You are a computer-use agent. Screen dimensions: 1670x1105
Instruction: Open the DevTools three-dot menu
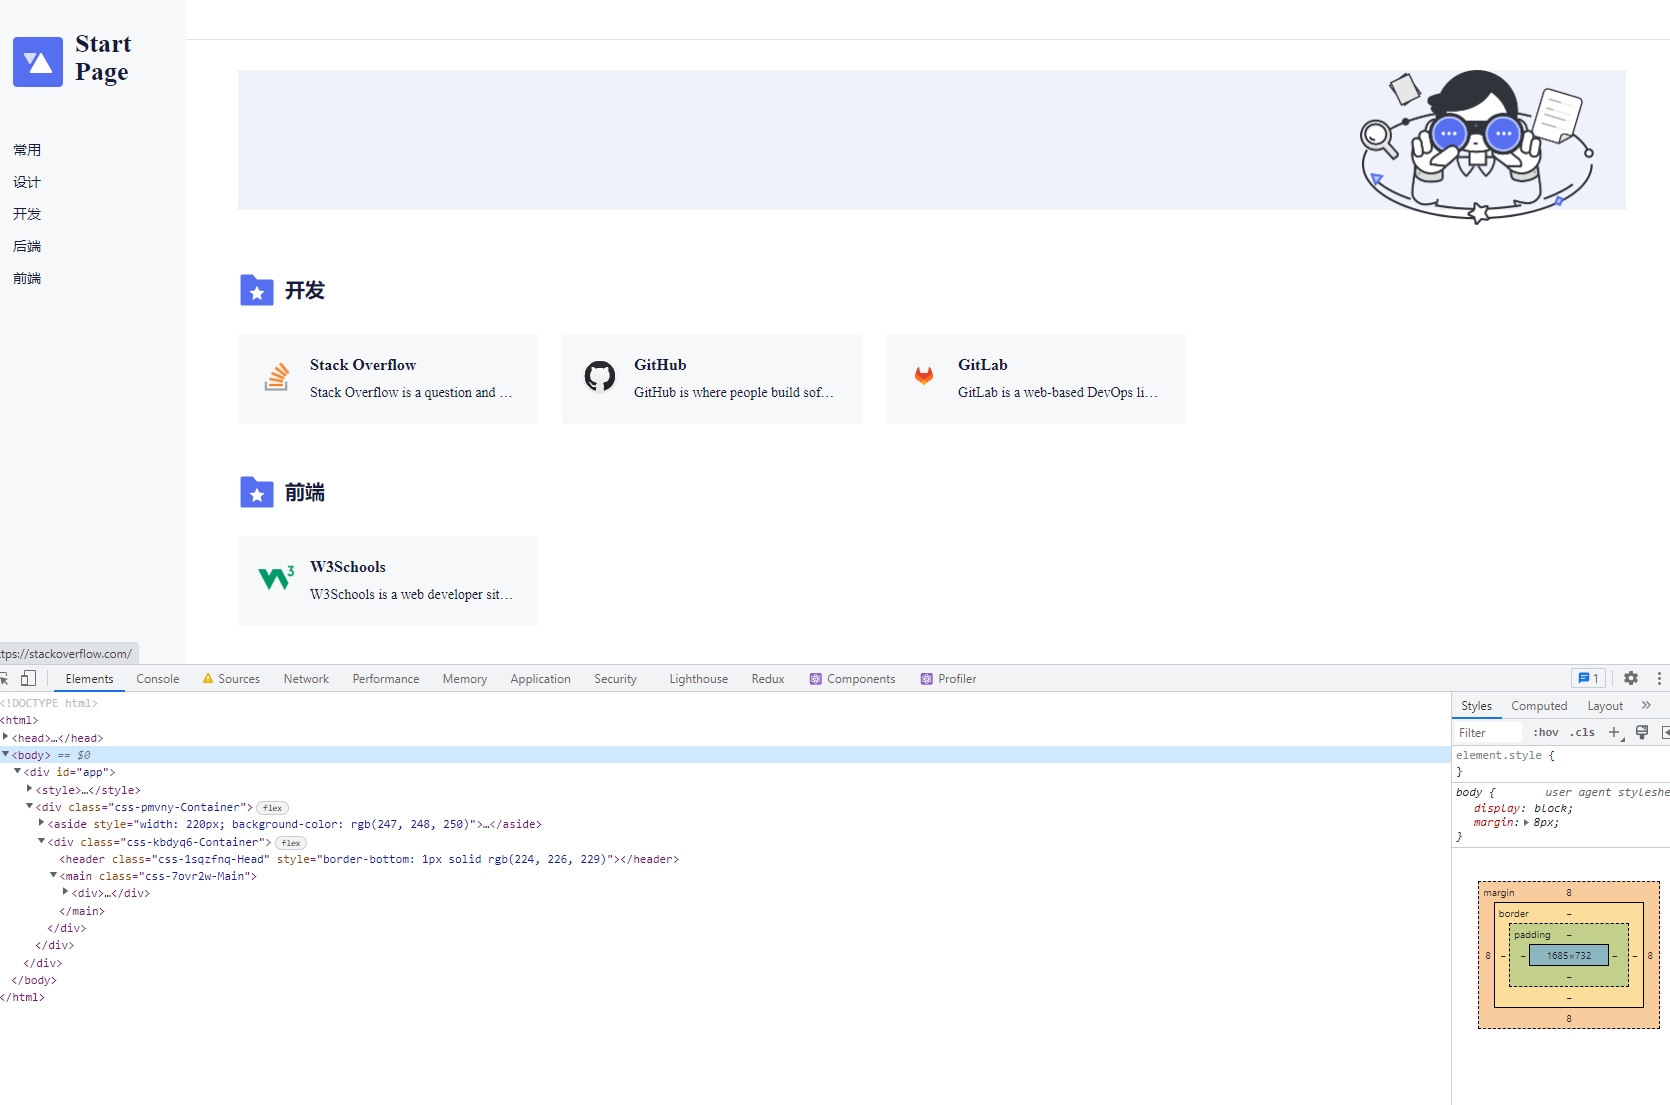(x=1659, y=678)
